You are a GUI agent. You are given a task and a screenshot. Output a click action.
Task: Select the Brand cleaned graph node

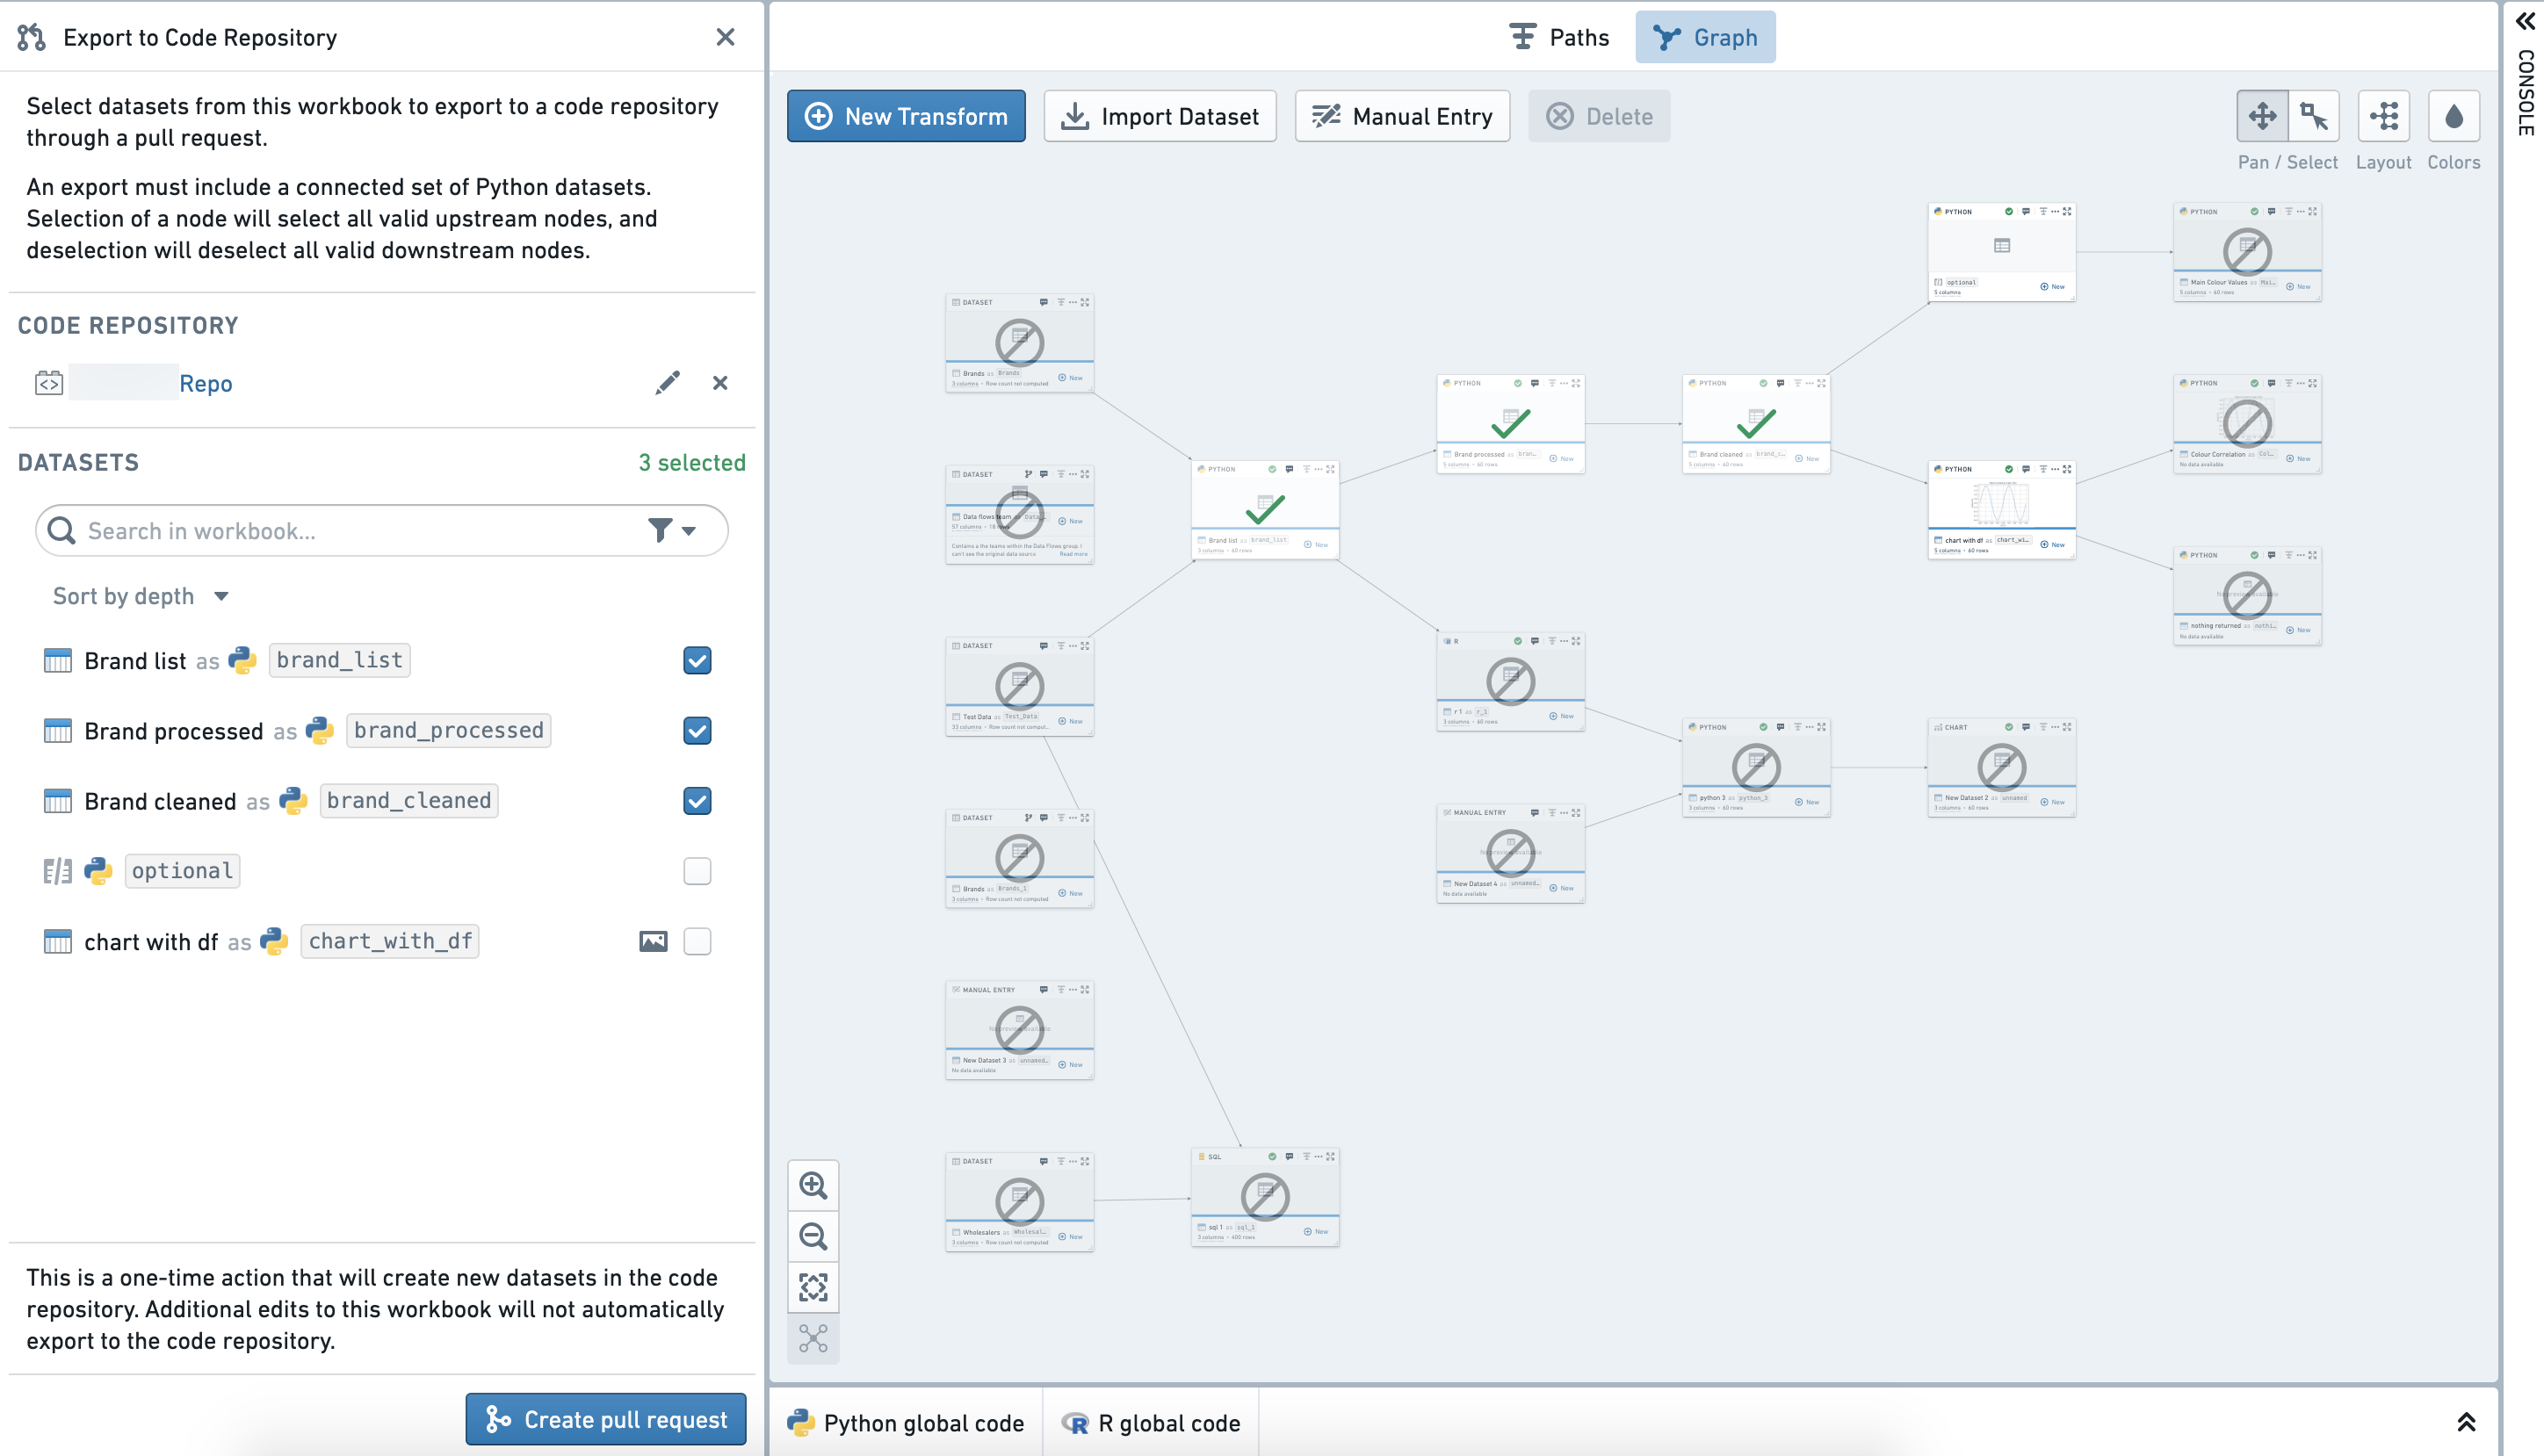(x=1756, y=424)
